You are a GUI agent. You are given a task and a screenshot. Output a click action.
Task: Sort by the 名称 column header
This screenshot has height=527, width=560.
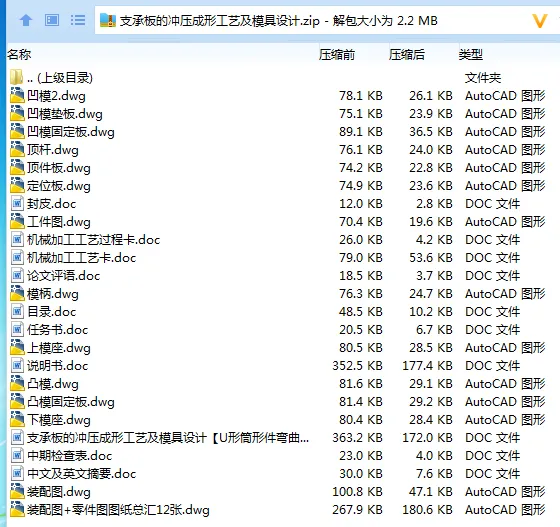pyautogui.click(x=19, y=55)
